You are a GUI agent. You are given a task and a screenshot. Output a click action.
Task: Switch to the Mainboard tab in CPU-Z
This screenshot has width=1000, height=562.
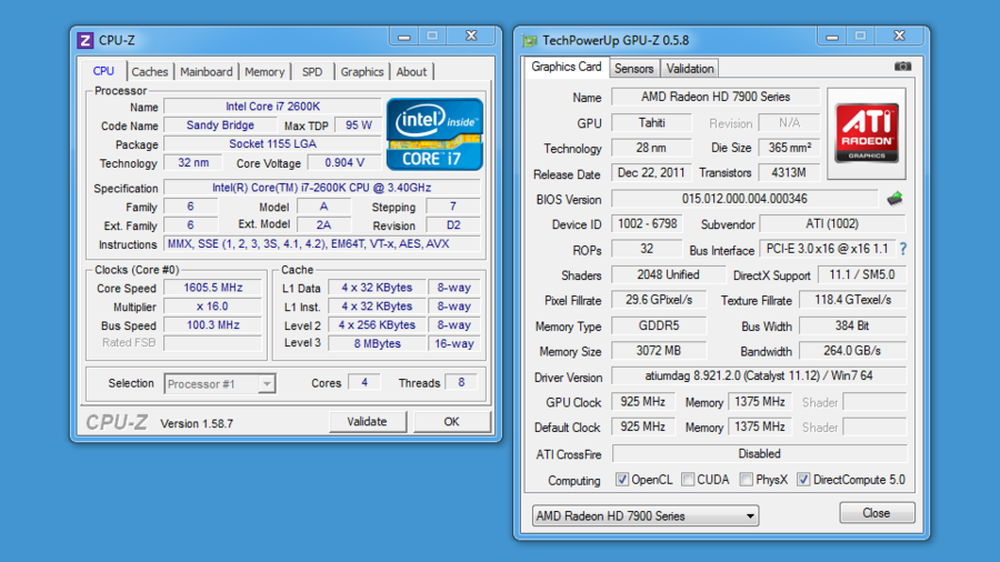pos(206,72)
